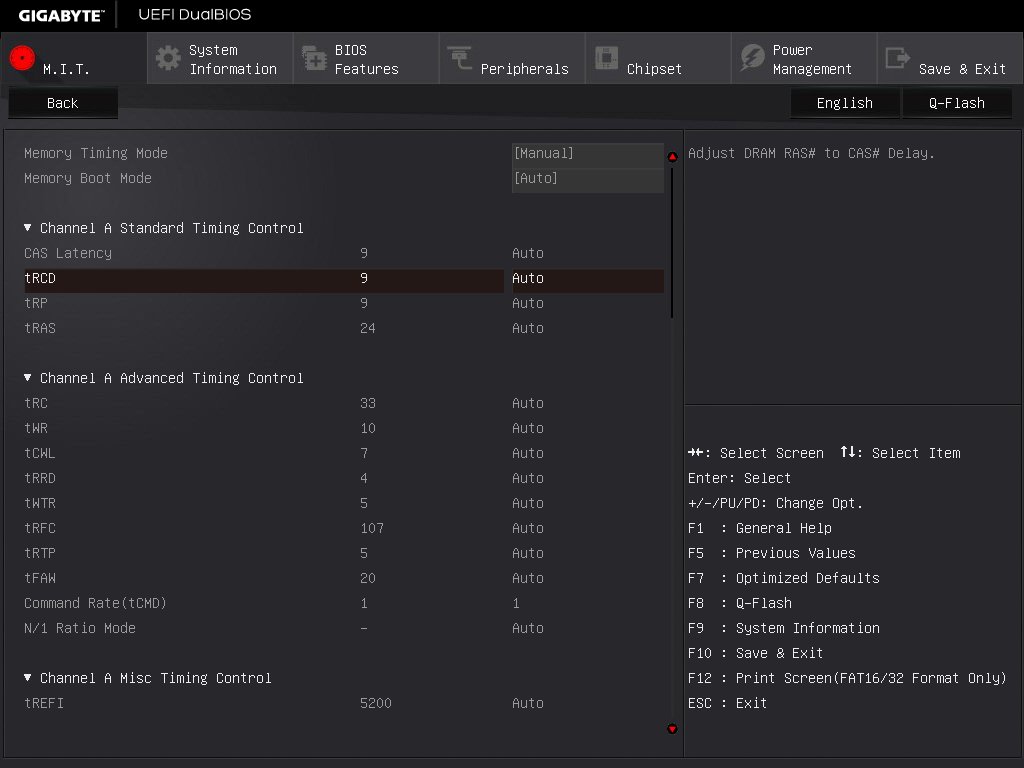Open the Memory Timing Mode dropdown
The height and width of the screenshot is (768, 1024).
pyautogui.click(x=587, y=153)
